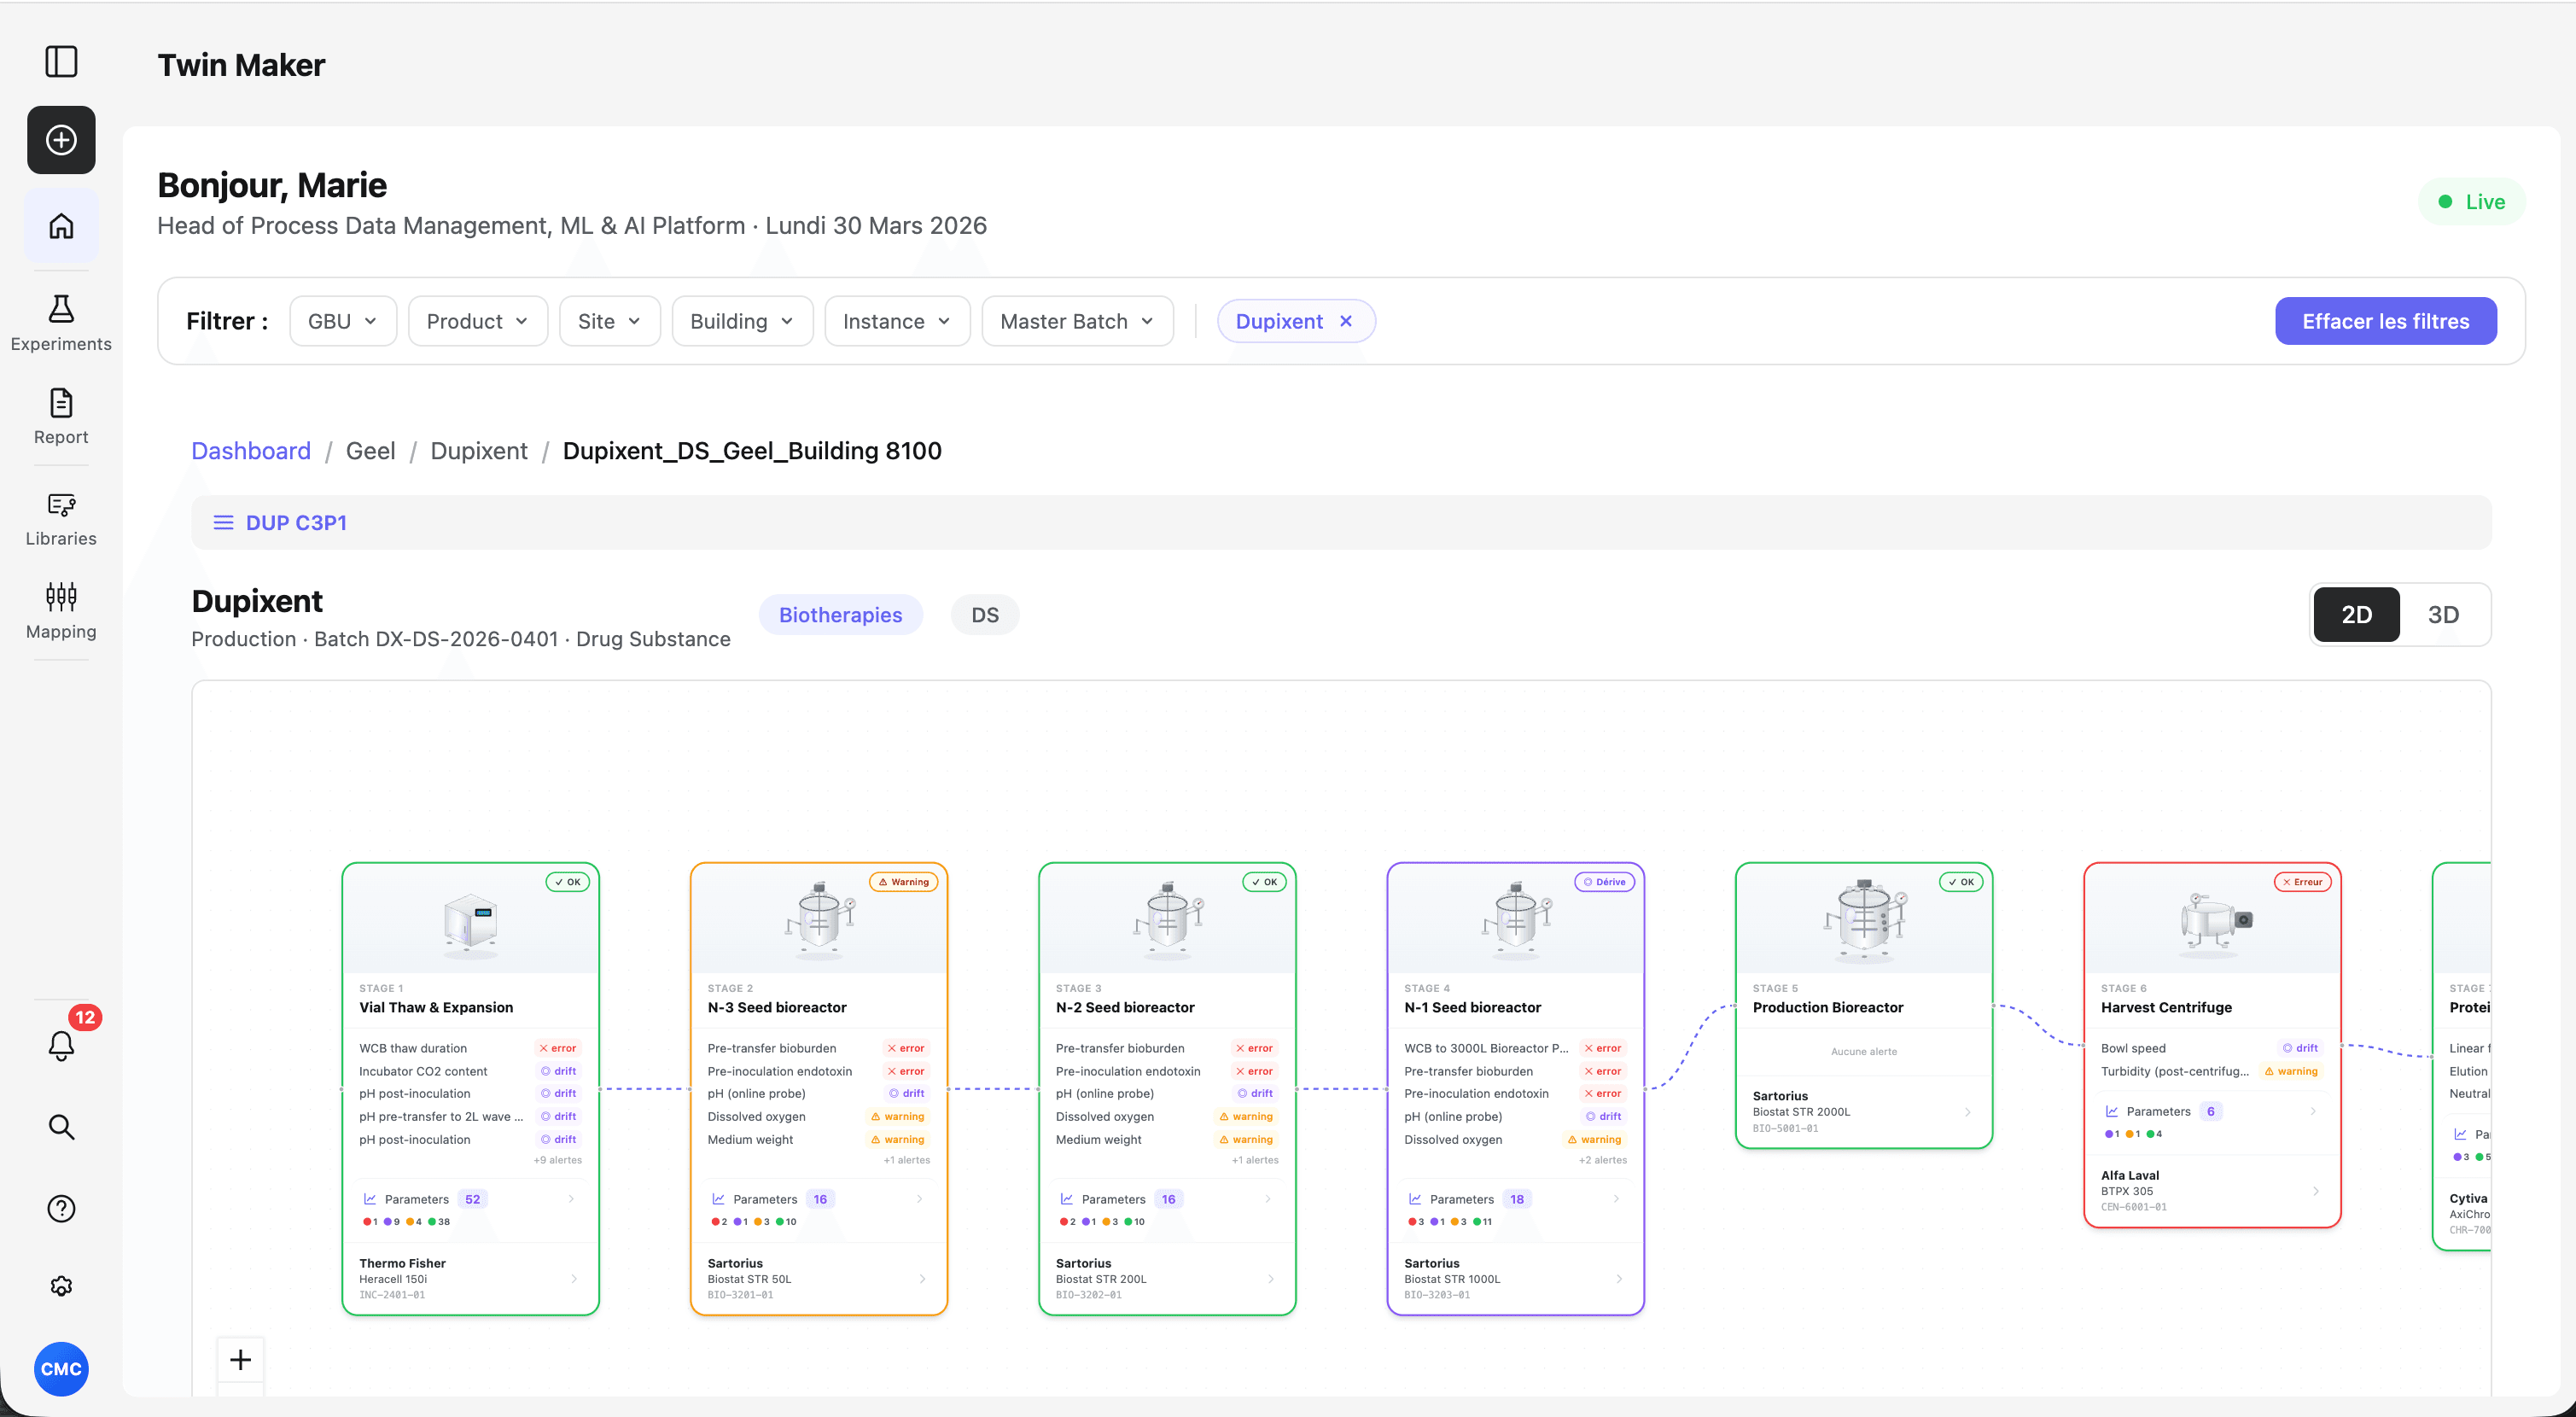Click the Biotherapies tag
Image resolution: width=2576 pixels, height=1417 pixels.
(840, 615)
